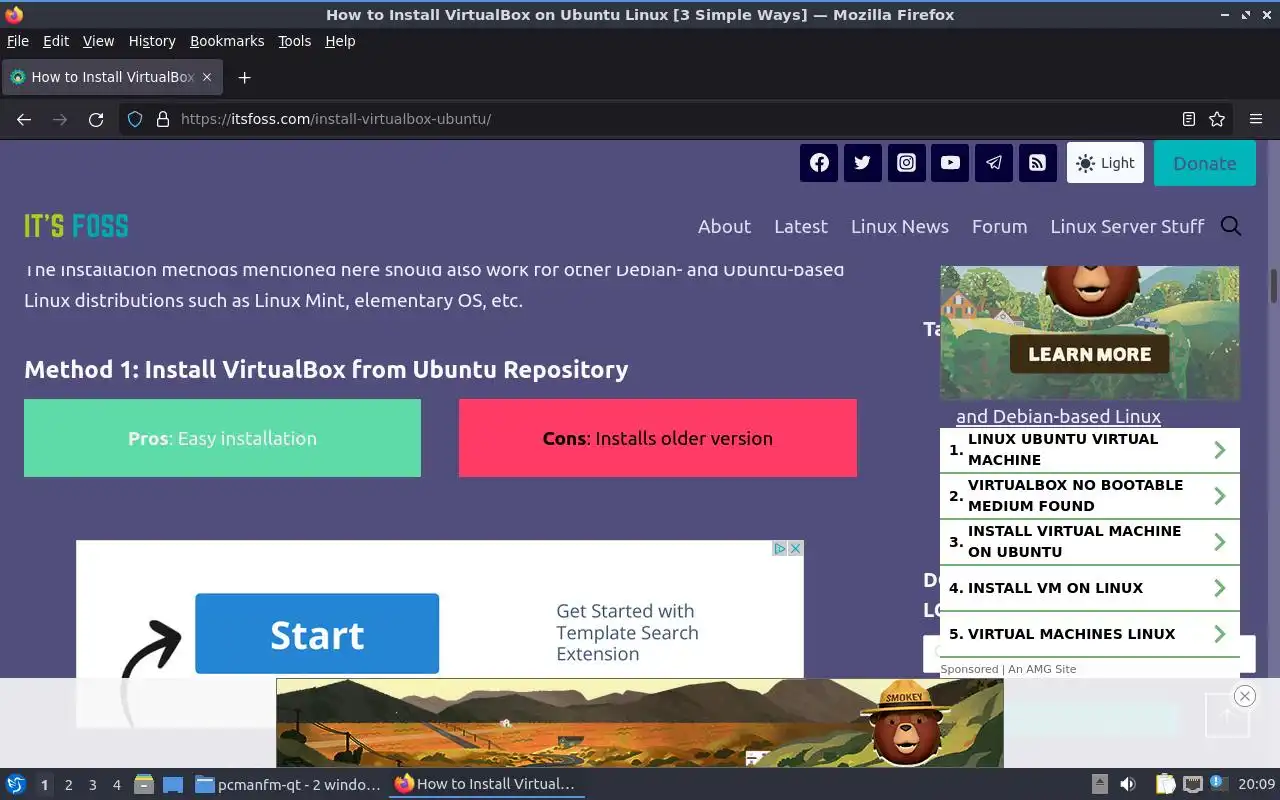Click LEARN MORE on Smokey ad
This screenshot has width=1280, height=800.
[x=1090, y=354]
